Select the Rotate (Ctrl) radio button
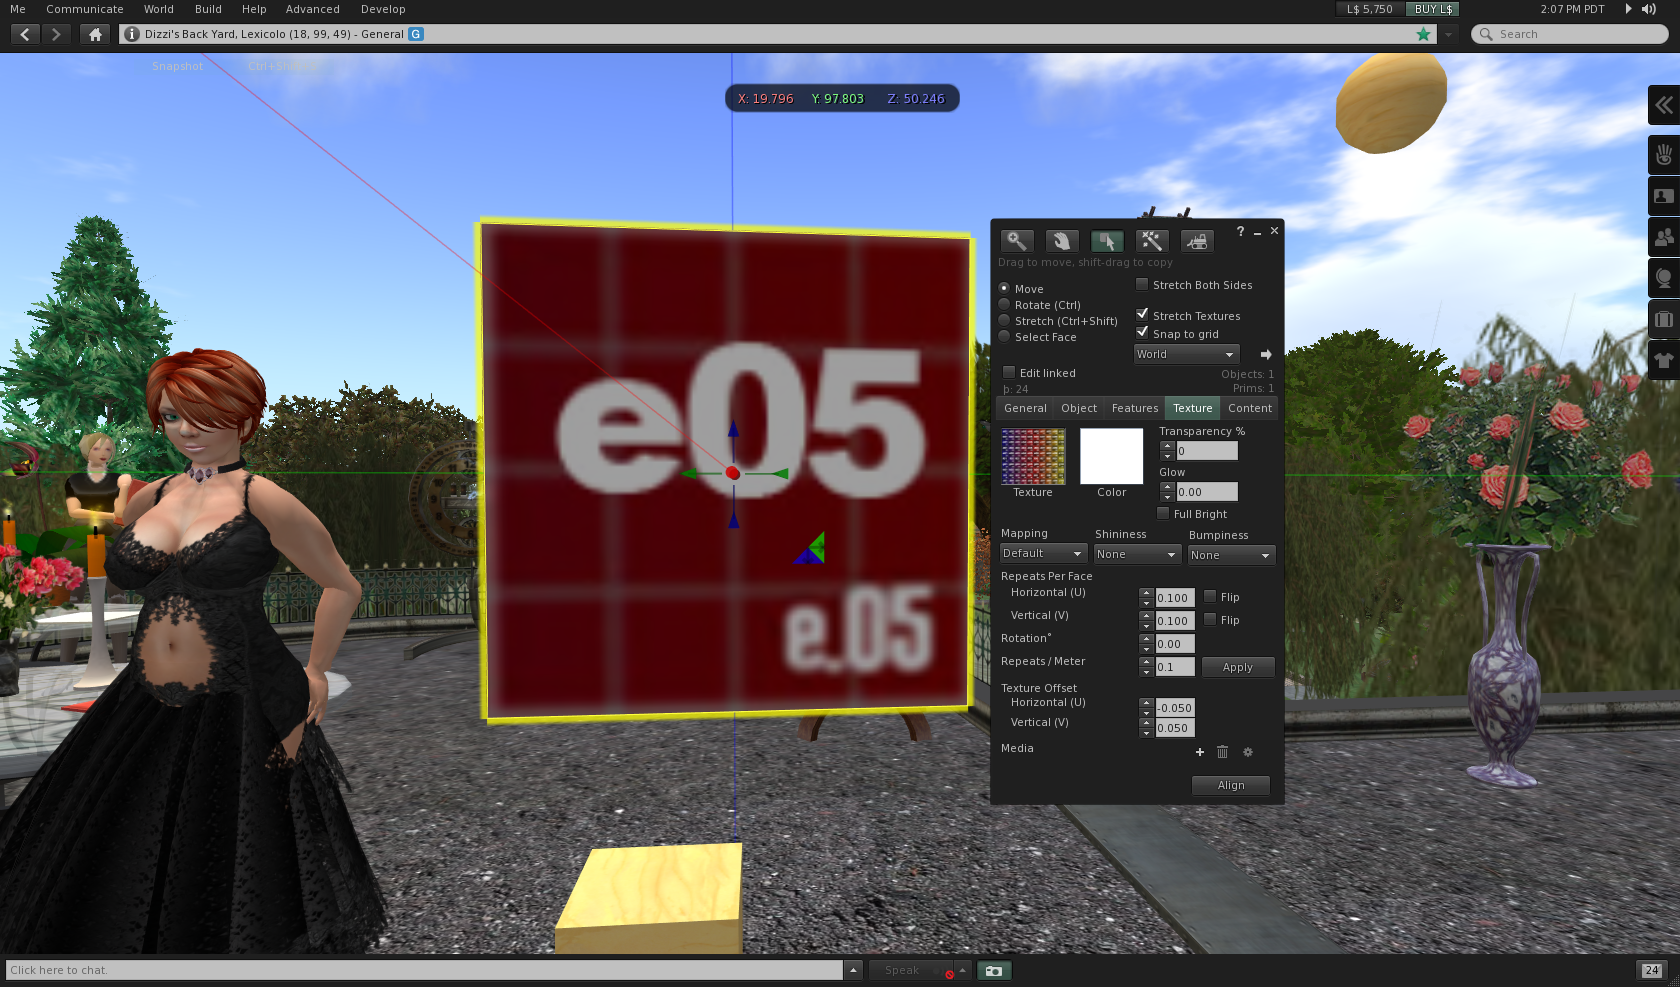1680x987 pixels. pyautogui.click(x=1005, y=305)
